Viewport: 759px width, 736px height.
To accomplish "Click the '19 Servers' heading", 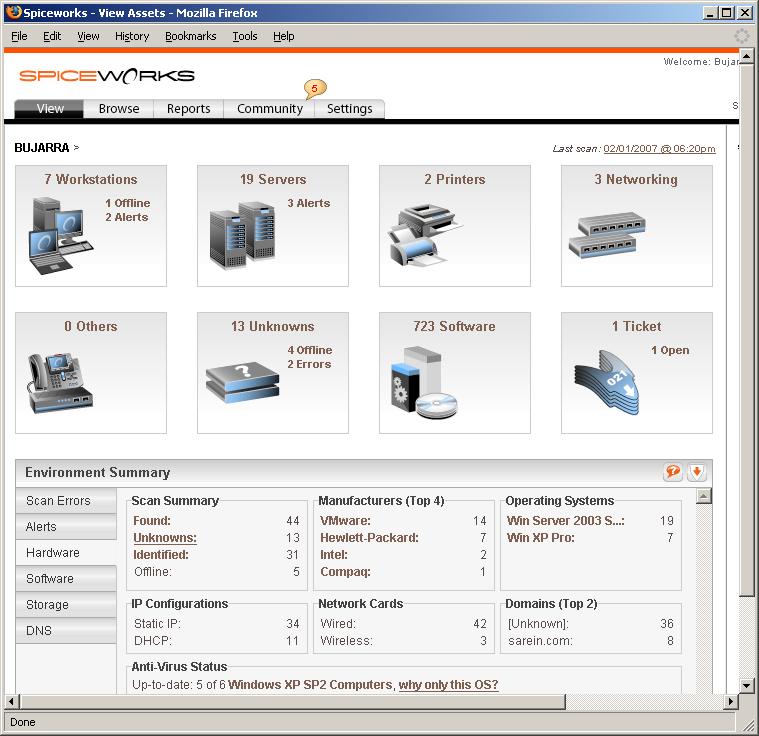I will (273, 179).
